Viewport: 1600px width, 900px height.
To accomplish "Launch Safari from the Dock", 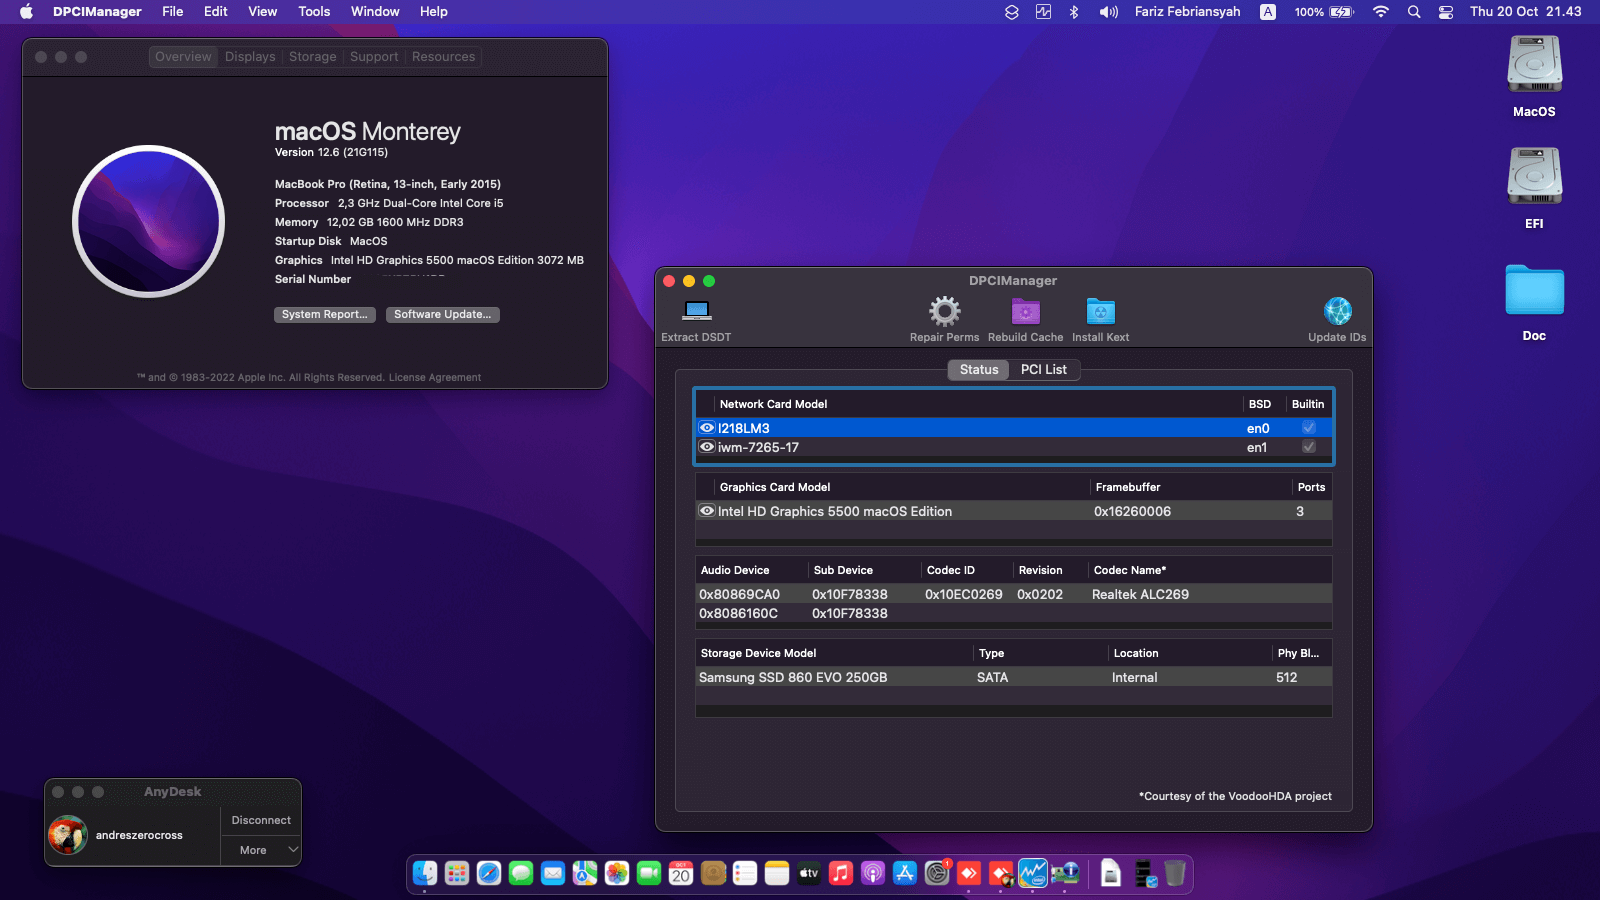I will coord(489,874).
